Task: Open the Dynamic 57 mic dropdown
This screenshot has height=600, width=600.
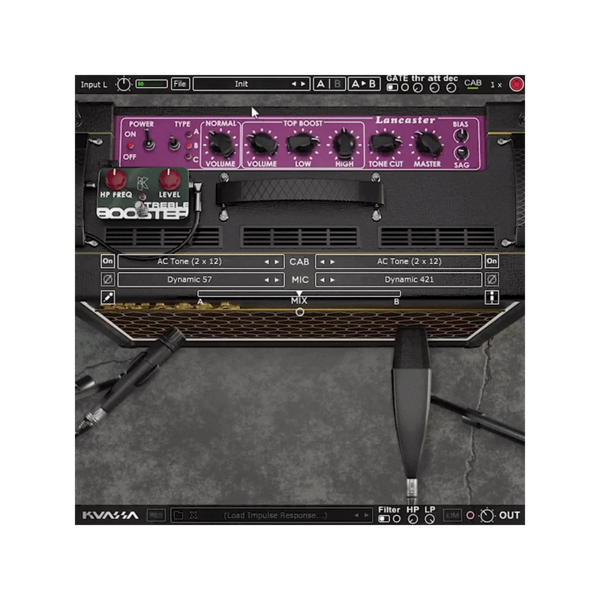Action: [x=201, y=280]
